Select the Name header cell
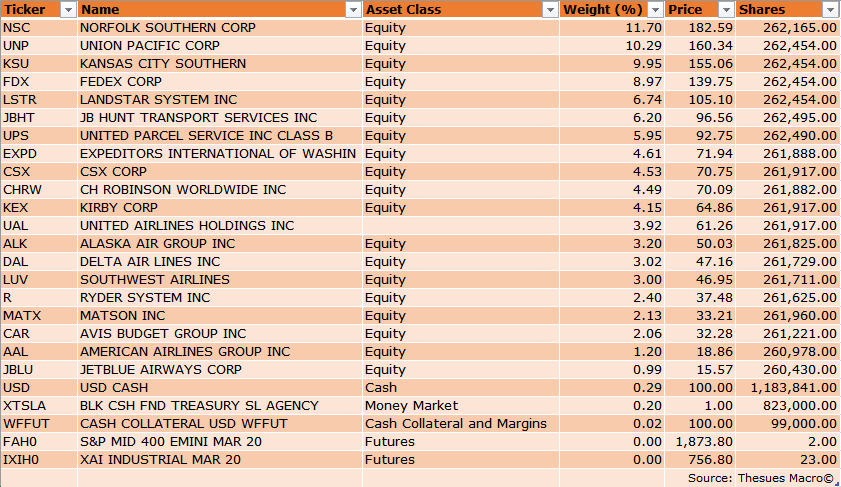The height and width of the screenshot is (487, 841). [220, 10]
